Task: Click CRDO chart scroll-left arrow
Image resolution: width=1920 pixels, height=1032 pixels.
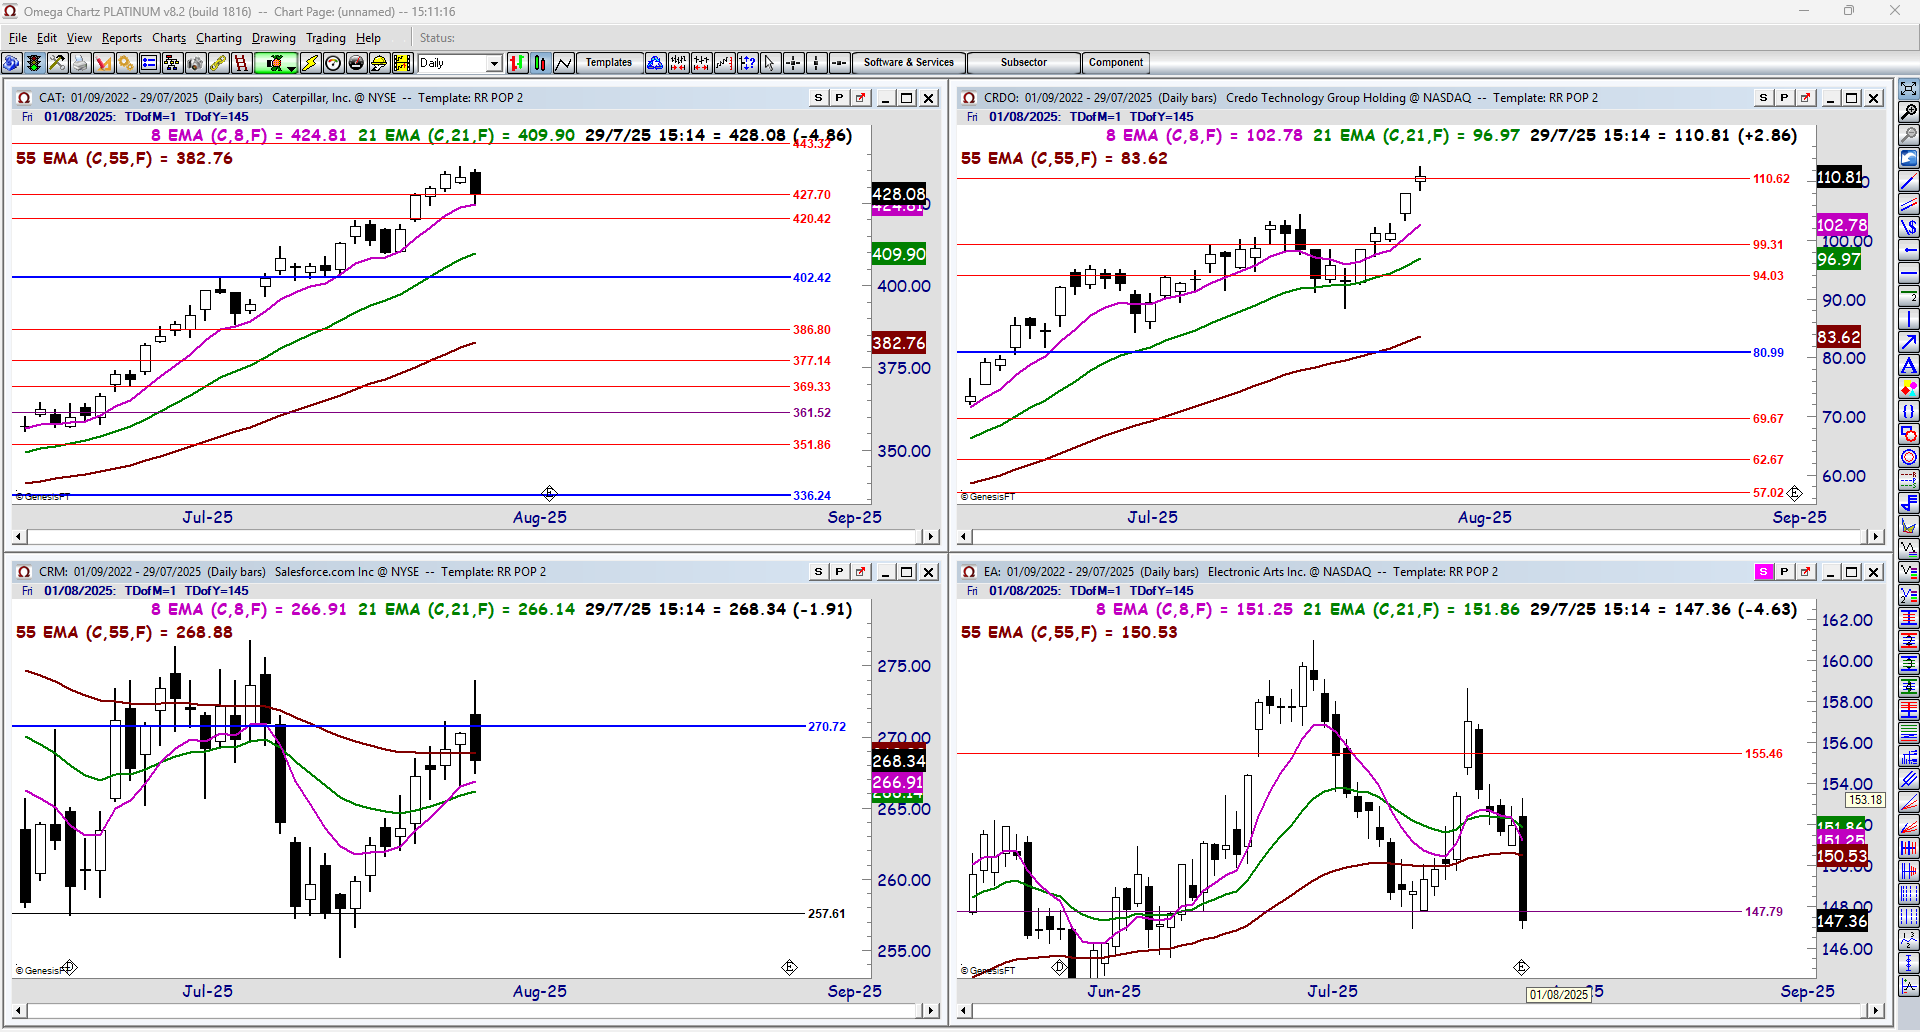Action: click(965, 537)
